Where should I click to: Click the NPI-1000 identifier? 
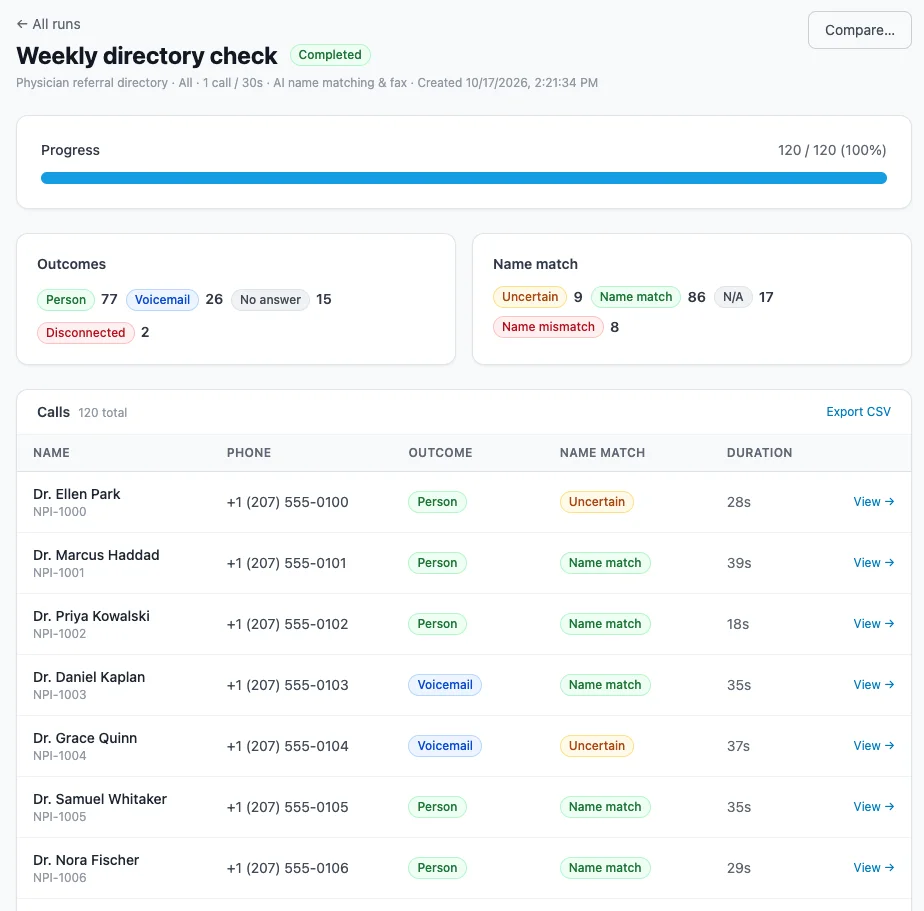60,512
